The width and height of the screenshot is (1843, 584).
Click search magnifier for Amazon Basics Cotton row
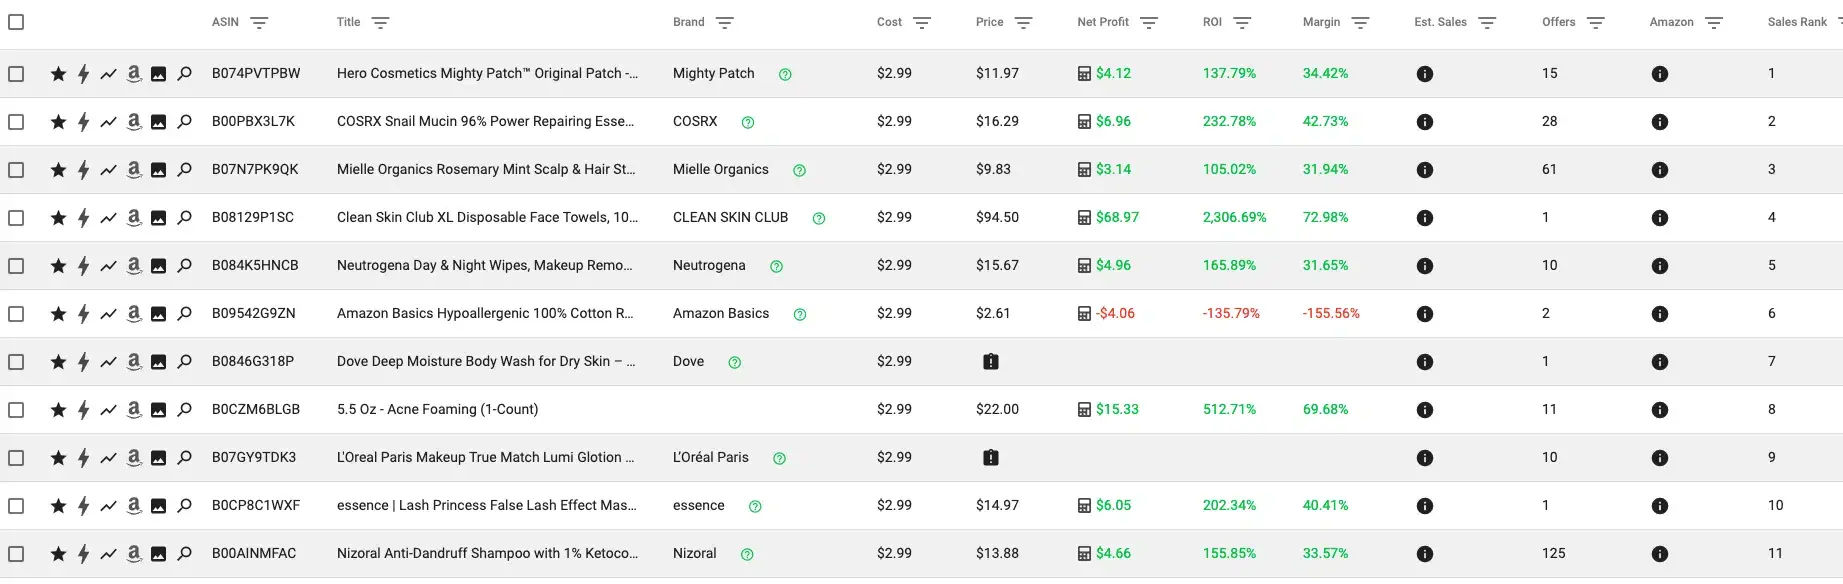pyautogui.click(x=184, y=314)
